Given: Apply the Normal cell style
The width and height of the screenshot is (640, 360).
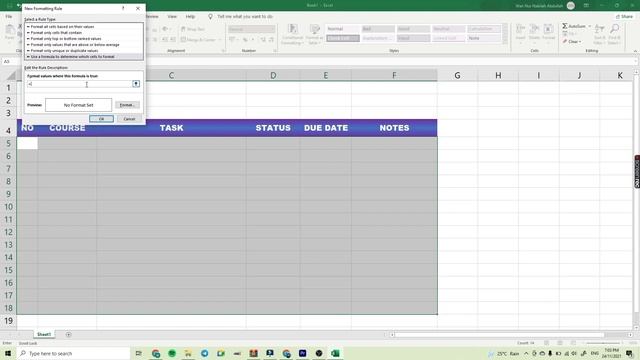Looking at the screenshot, I should click(342, 29).
